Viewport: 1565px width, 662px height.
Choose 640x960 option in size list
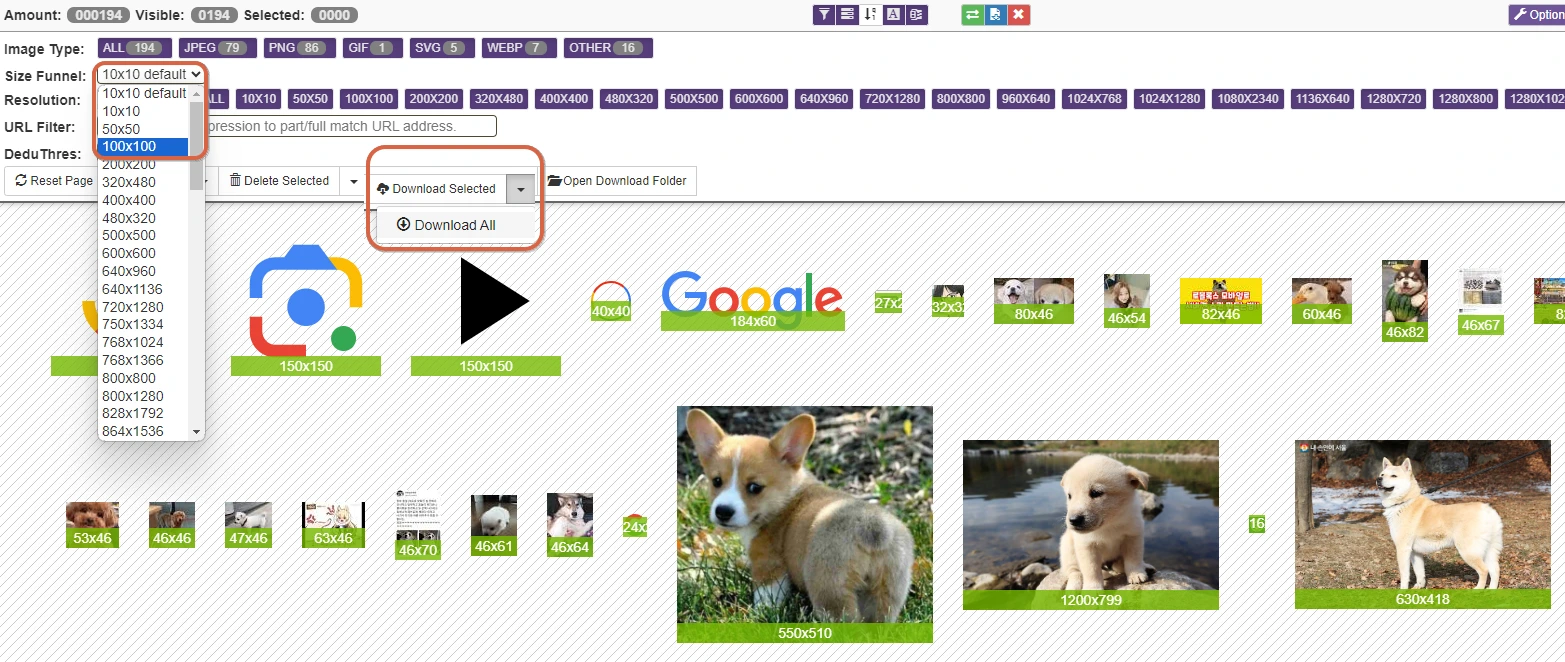[144, 271]
